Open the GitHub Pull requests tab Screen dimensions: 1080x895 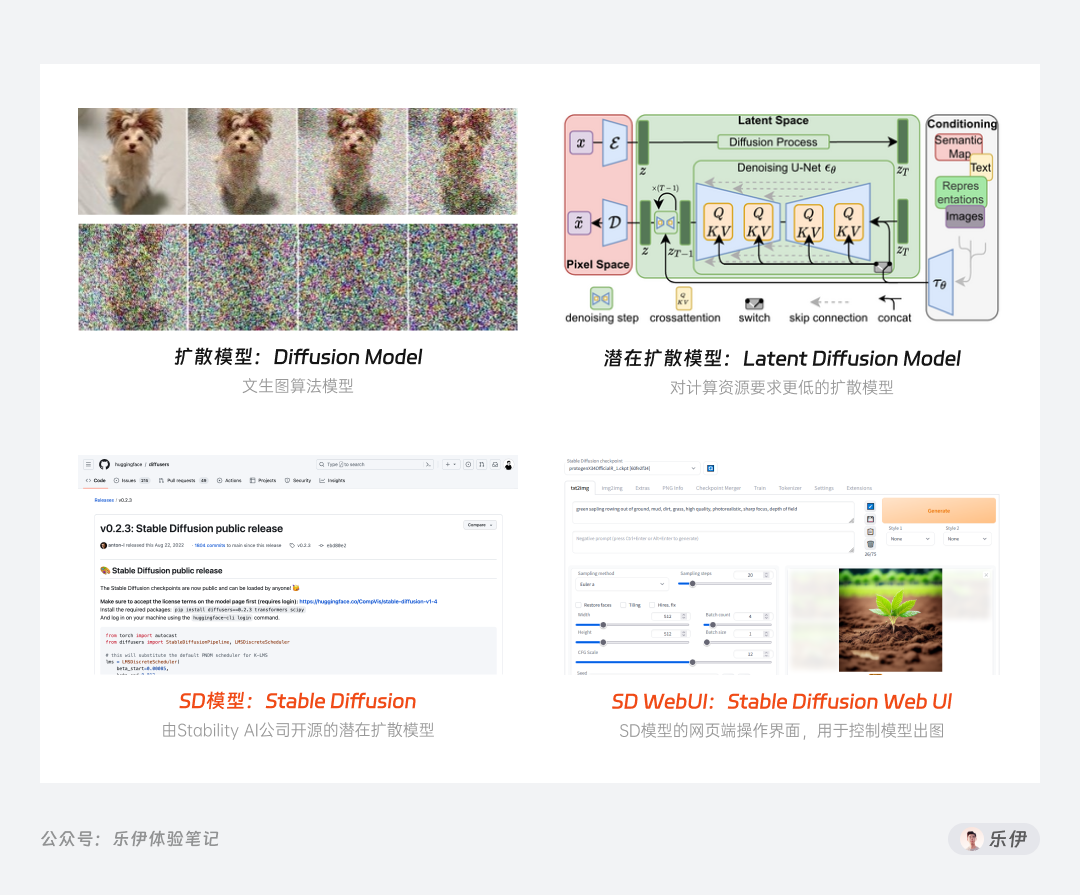click(180, 479)
